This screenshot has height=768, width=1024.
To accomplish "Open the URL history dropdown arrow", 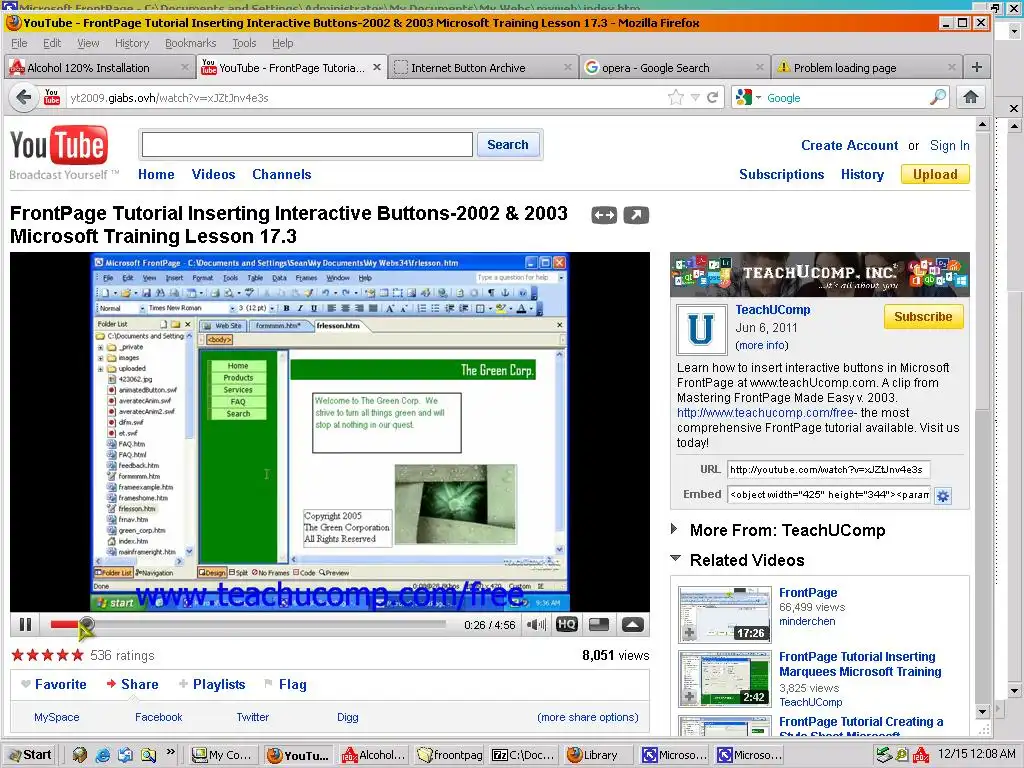I will (696, 98).
